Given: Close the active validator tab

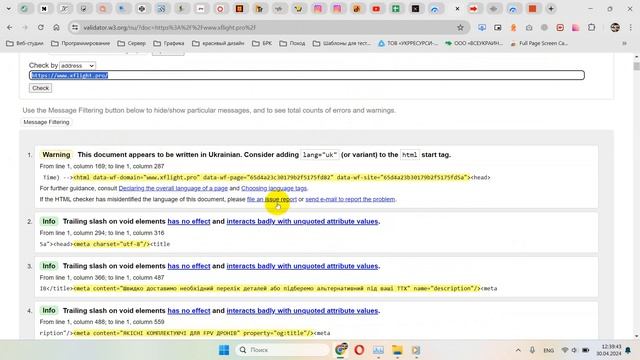Looking at the screenshot, I should coord(457,9).
